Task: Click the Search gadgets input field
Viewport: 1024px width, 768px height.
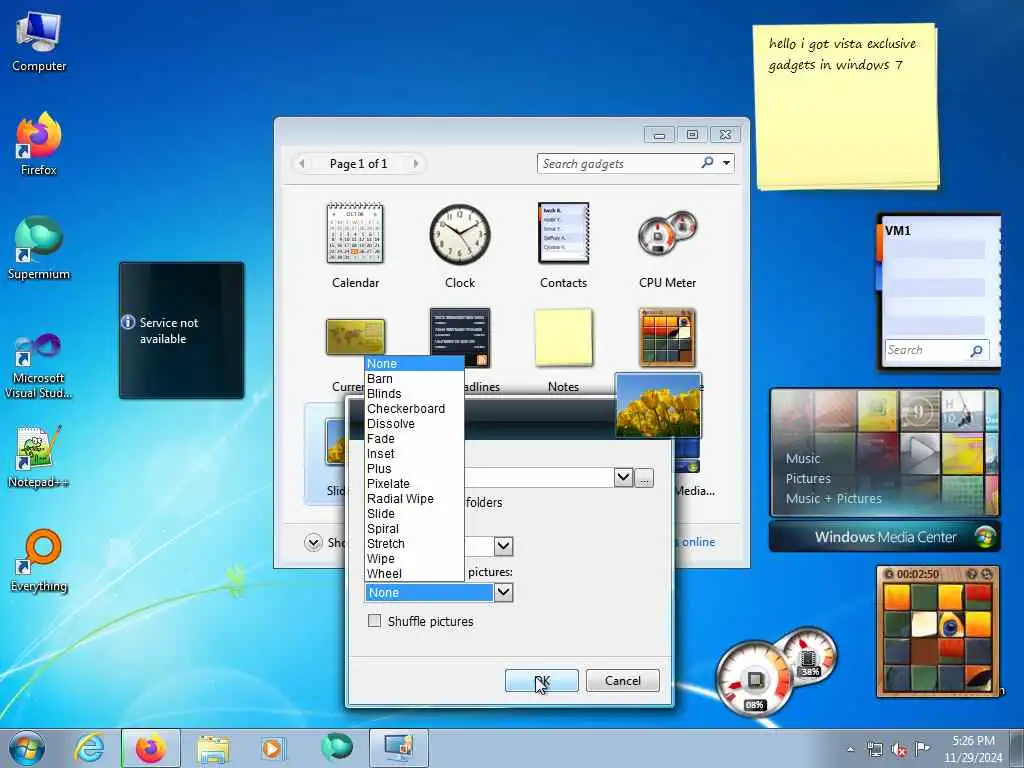Action: tap(618, 163)
